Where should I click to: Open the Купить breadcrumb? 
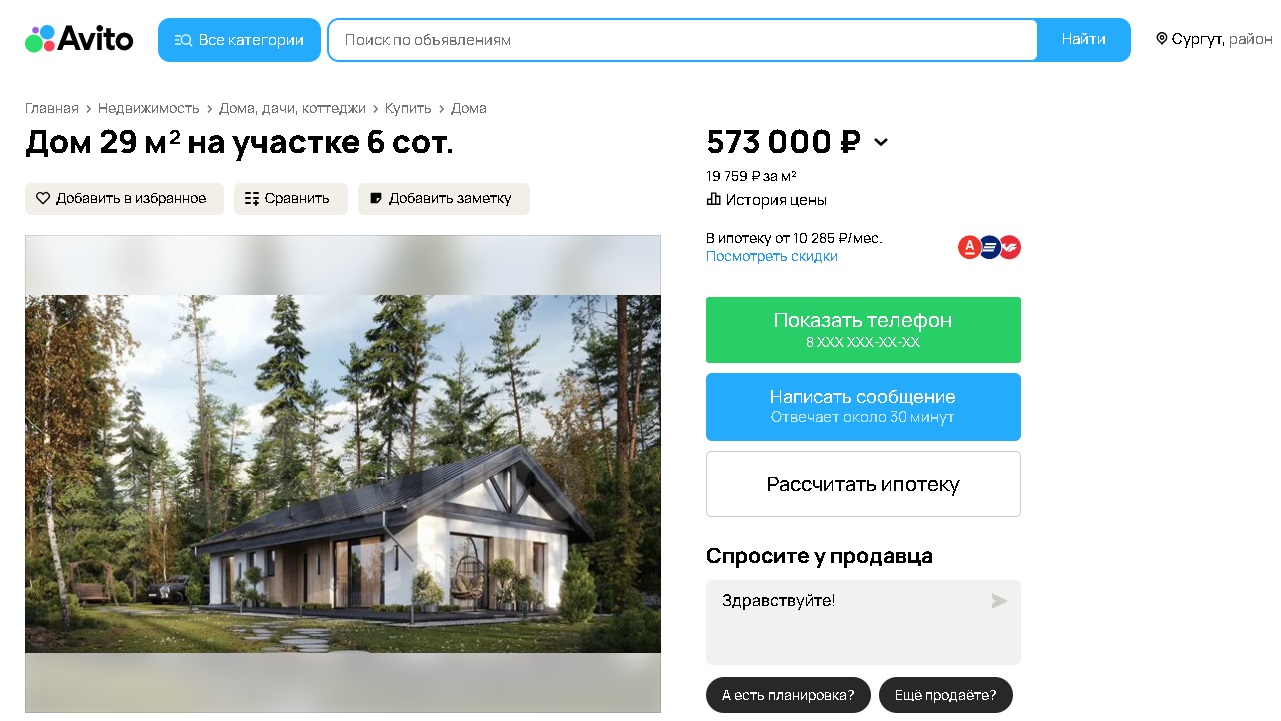tap(408, 108)
